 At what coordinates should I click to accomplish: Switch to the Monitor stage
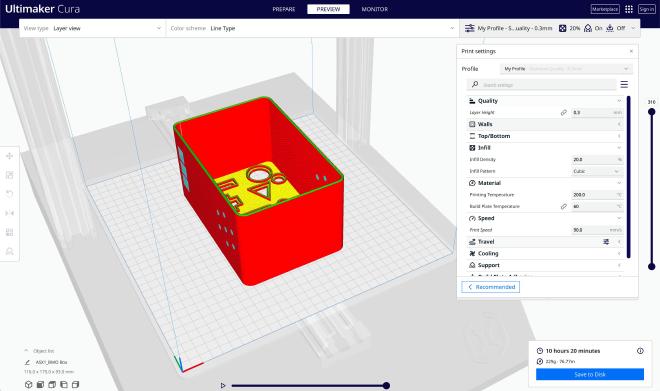click(x=375, y=9)
